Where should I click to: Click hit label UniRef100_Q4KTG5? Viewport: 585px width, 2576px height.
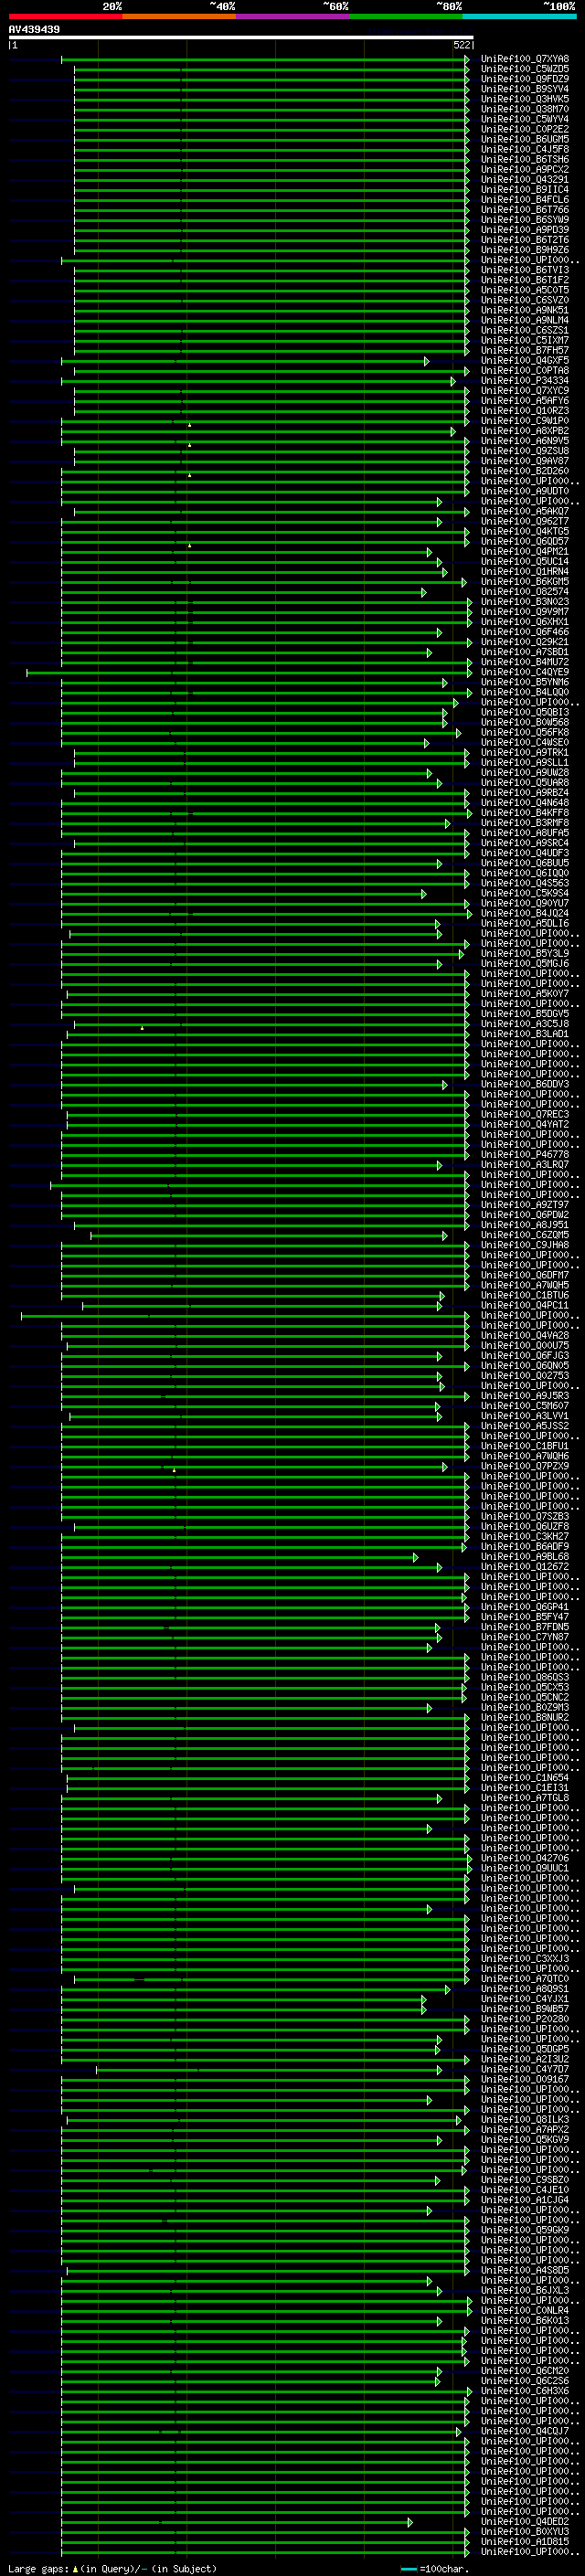pyautogui.click(x=525, y=531)
